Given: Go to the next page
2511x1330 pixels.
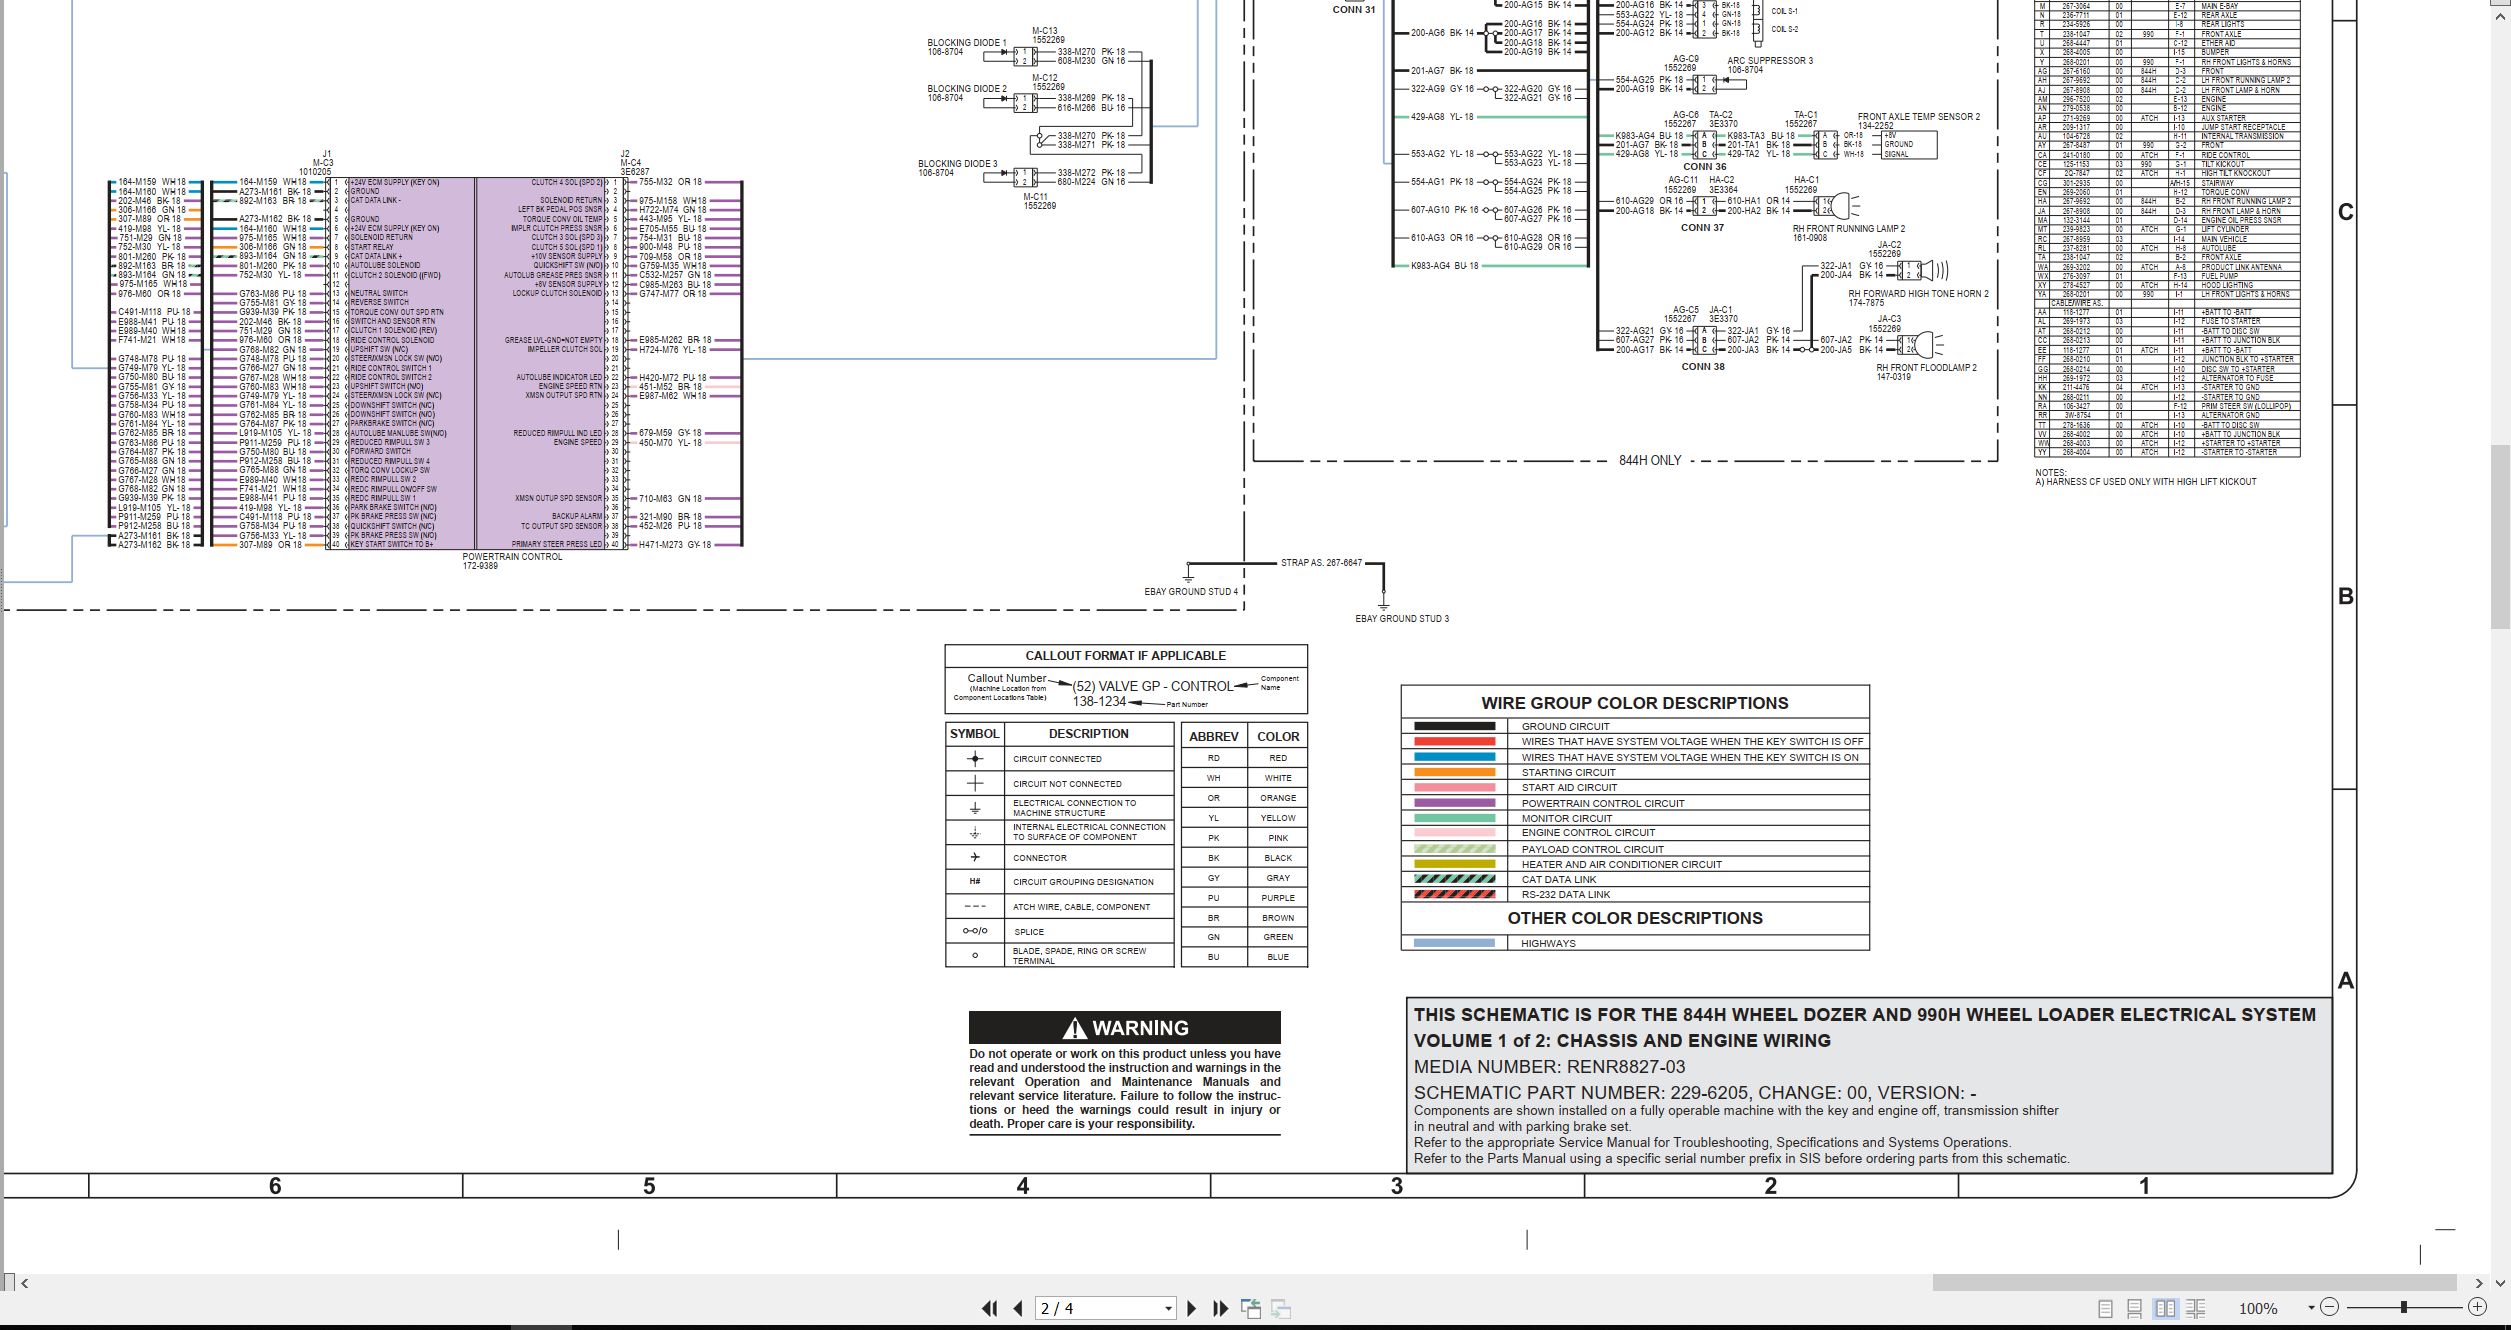Looking at the screenshot, I should tap(1191, 1308).
